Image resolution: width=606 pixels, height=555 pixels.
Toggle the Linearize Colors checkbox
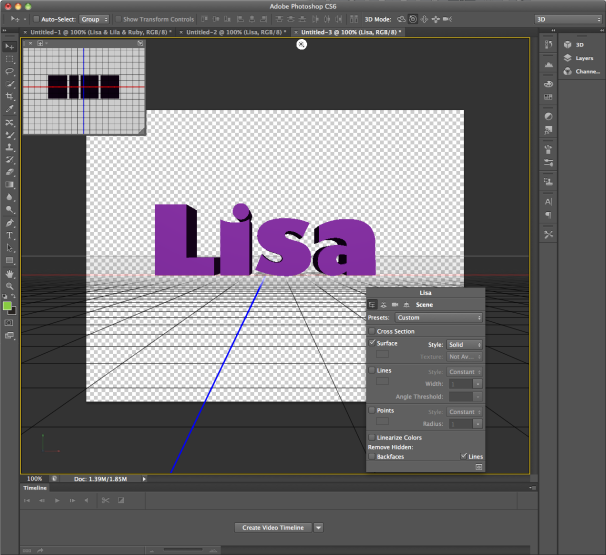coord(373,437)
